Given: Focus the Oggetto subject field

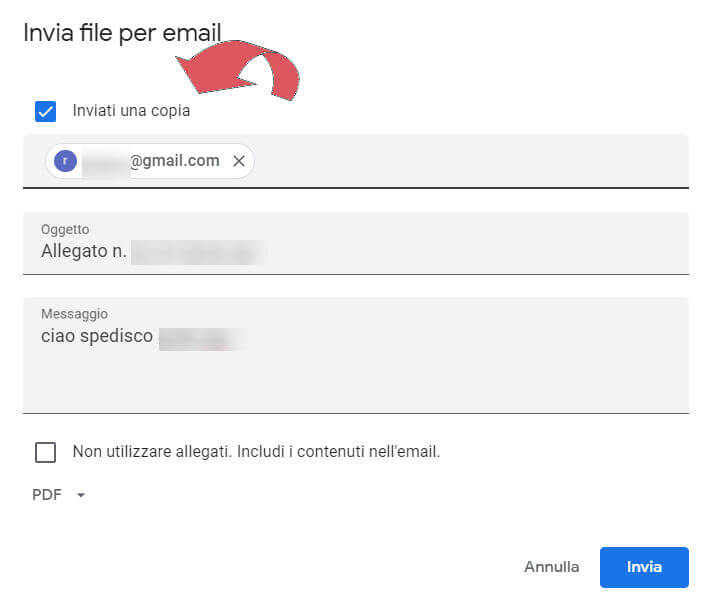Looking at the screenshot, I should tap(450, 250).
